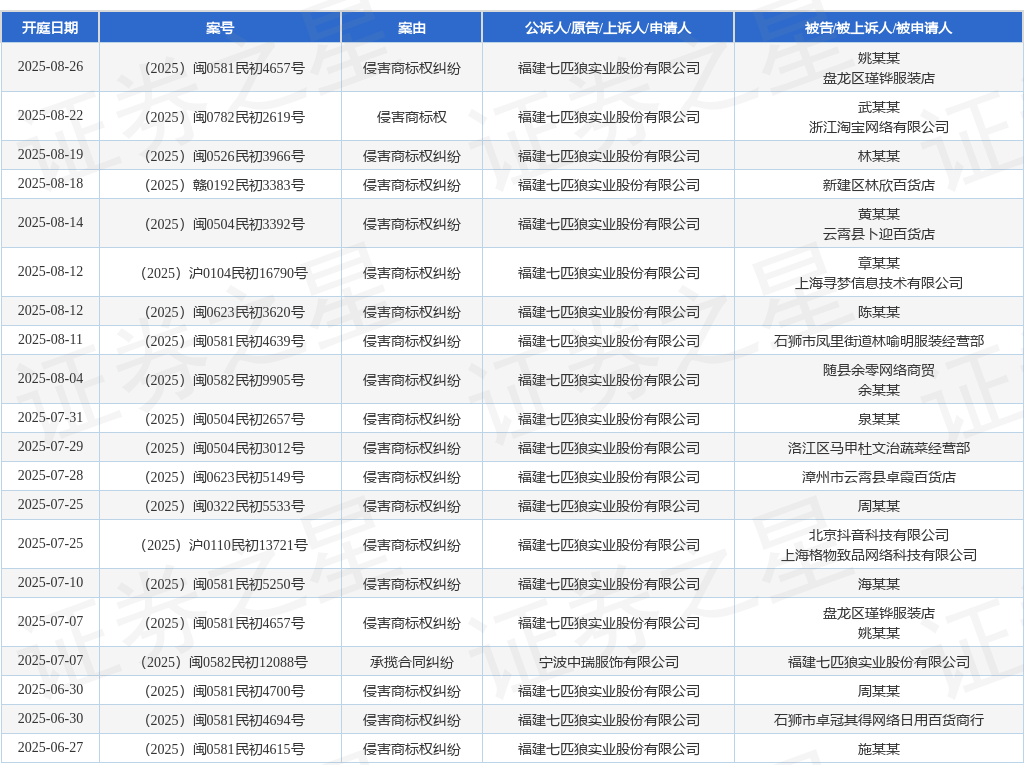1024x765 pixels.
Task: Click defendant 章某某
Action: [878, 263]
